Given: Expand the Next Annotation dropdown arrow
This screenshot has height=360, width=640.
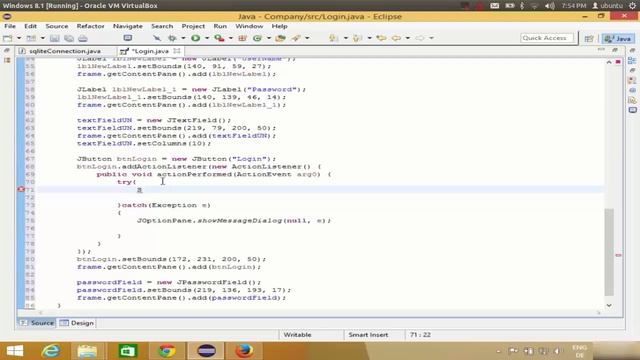Looking at the screenshot, I should [x=345, y=38].
